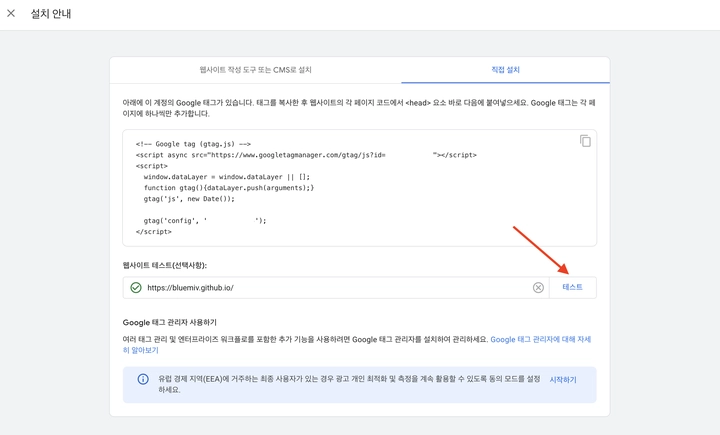720x435 pixels.
Task: Click the 설치 안내 heading text
Action: click(x=51, y=14)
